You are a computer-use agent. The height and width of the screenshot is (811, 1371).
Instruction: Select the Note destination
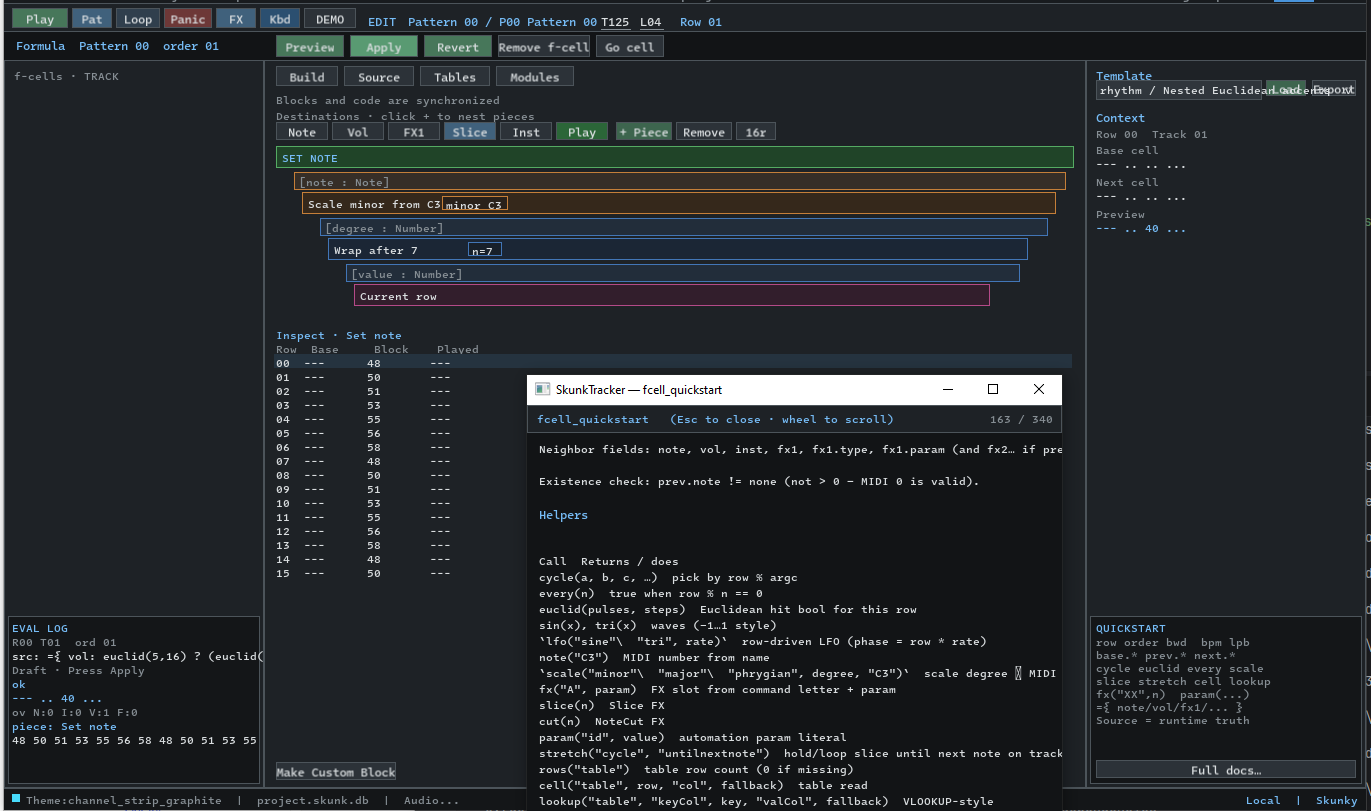(x=302, y=132)
